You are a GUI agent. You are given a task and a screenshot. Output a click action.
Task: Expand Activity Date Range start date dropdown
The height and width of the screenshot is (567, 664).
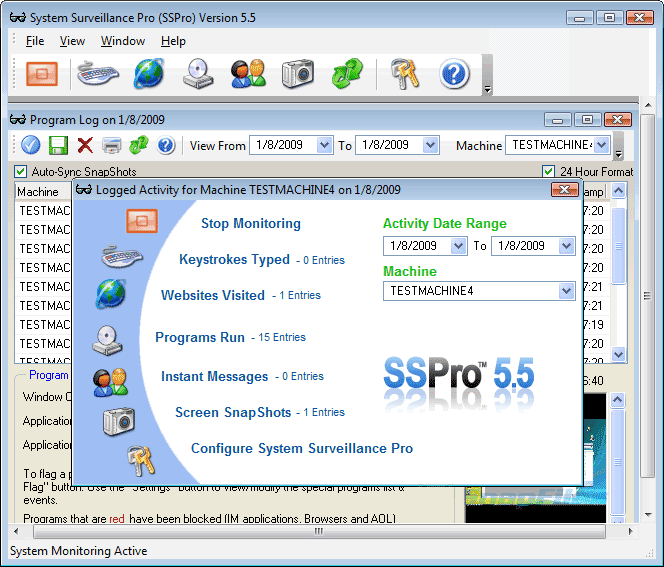point(458,246)
